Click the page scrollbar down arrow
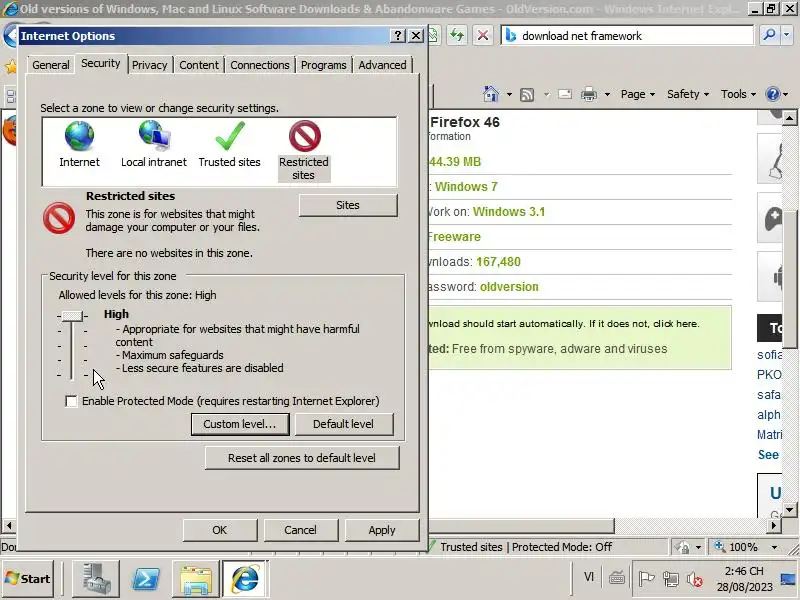The width and height of the screenshot is (800, 600). (x=789, y=510)
